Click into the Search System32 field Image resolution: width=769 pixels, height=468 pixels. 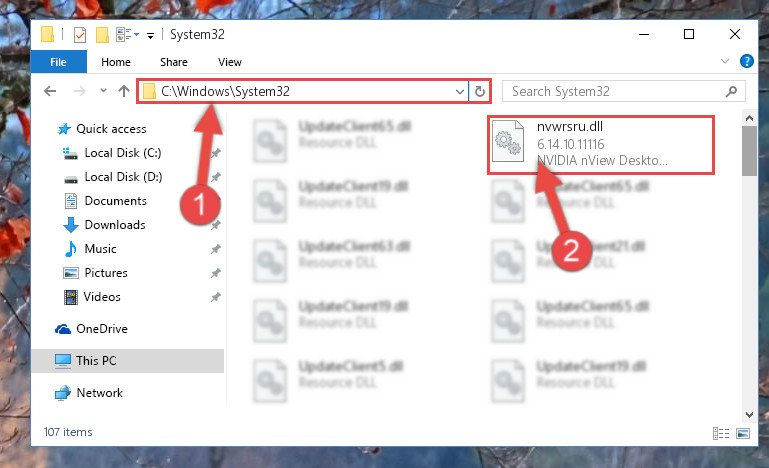pos(615,91)
